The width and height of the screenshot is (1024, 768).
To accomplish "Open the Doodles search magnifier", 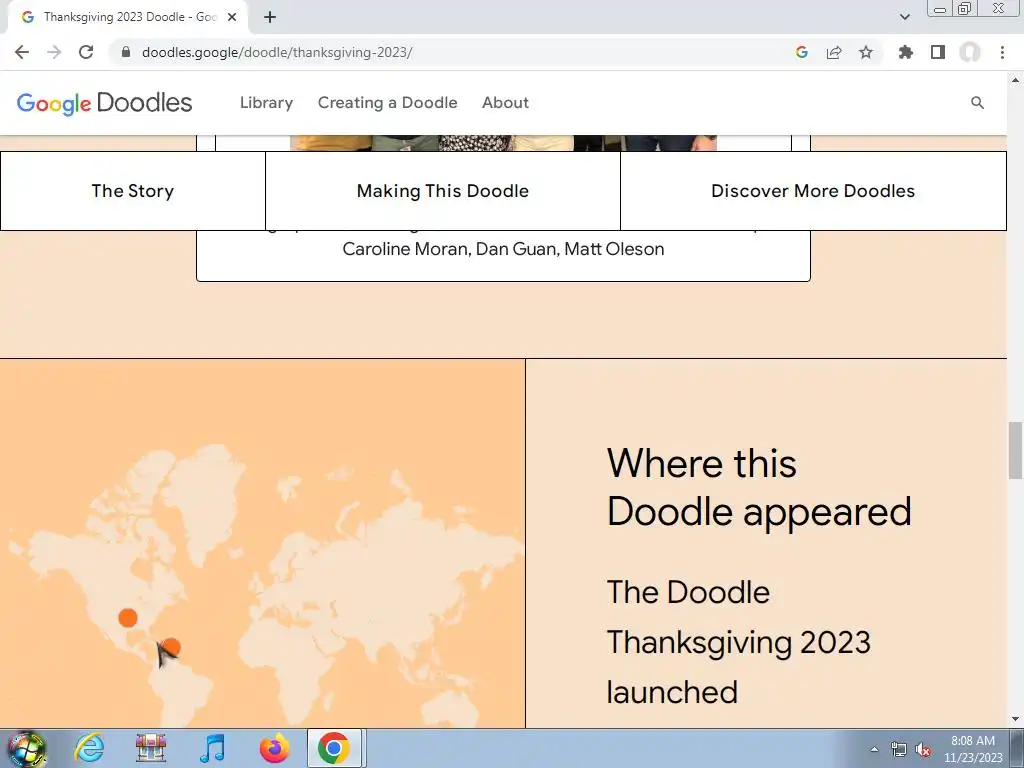I will click(x=978, y=103).
